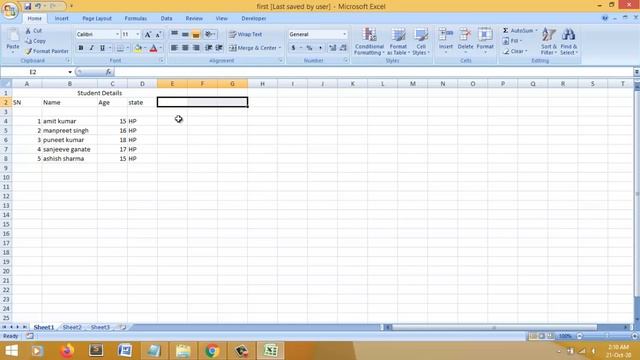Go to the Review tab
Viewport: 640px width, 360px height.
(x=194, y=18)
